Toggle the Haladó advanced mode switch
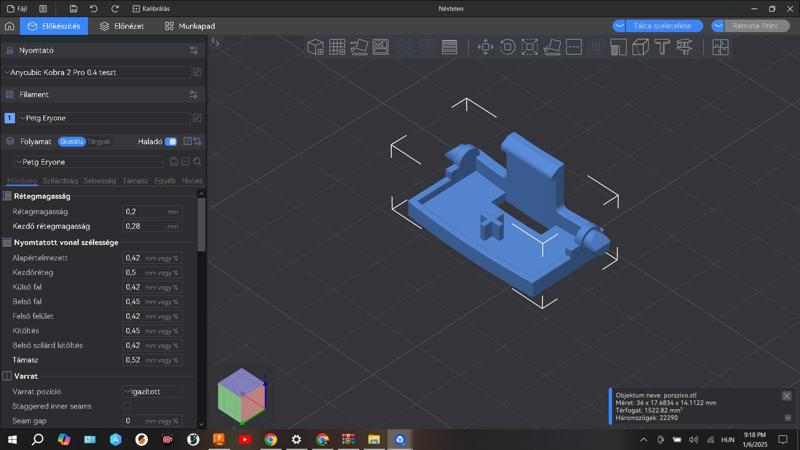 [x=171, y=141]
